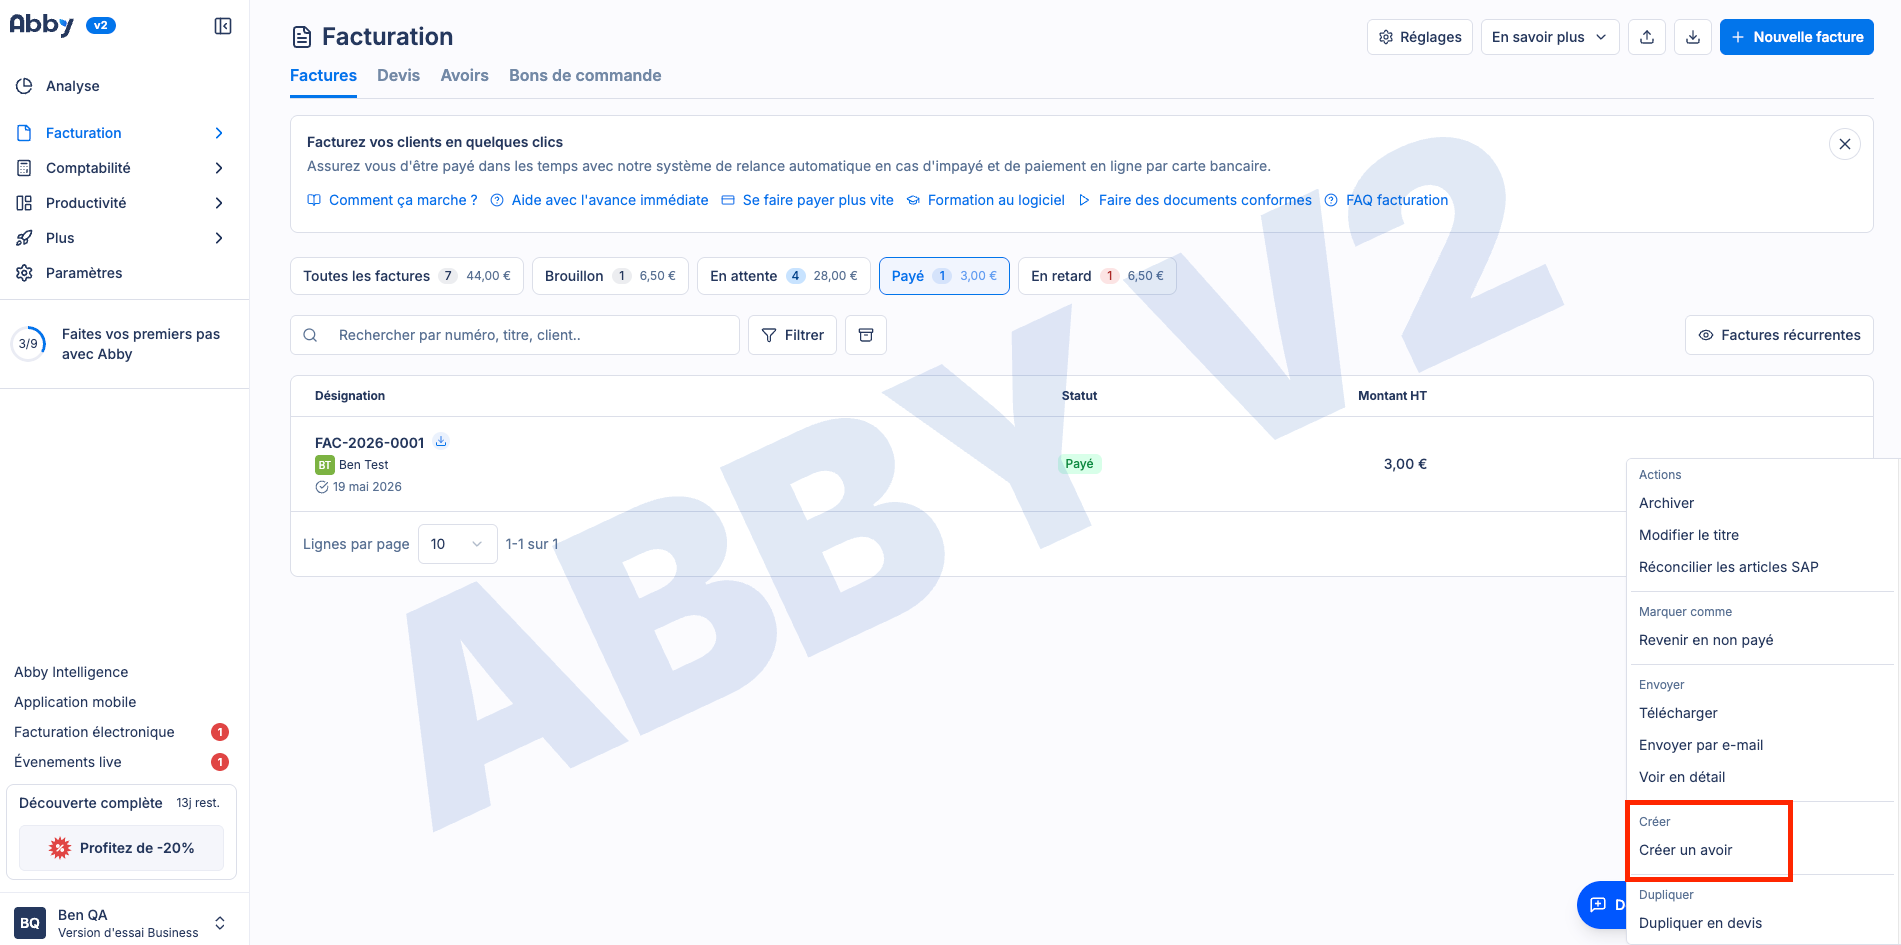Viewport: 1901px width, 945px height.
Task: Dismiss the Facturez vos clients banner
Action: click(1845, 144)
